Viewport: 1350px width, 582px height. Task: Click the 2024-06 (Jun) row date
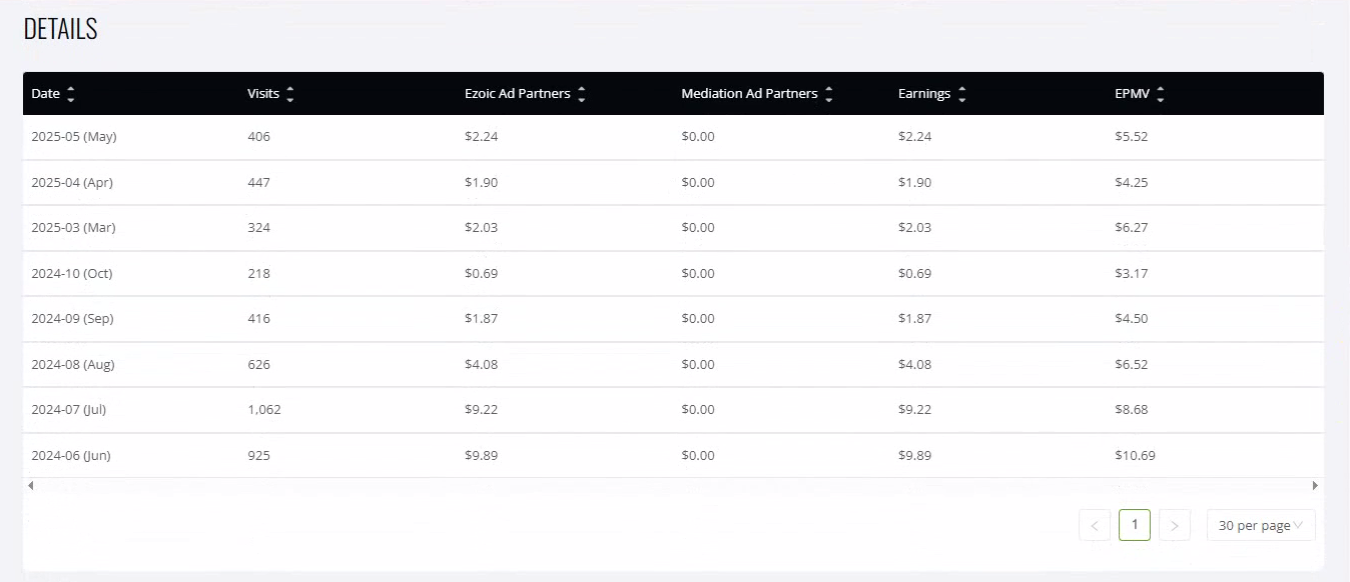click(71, 455)
